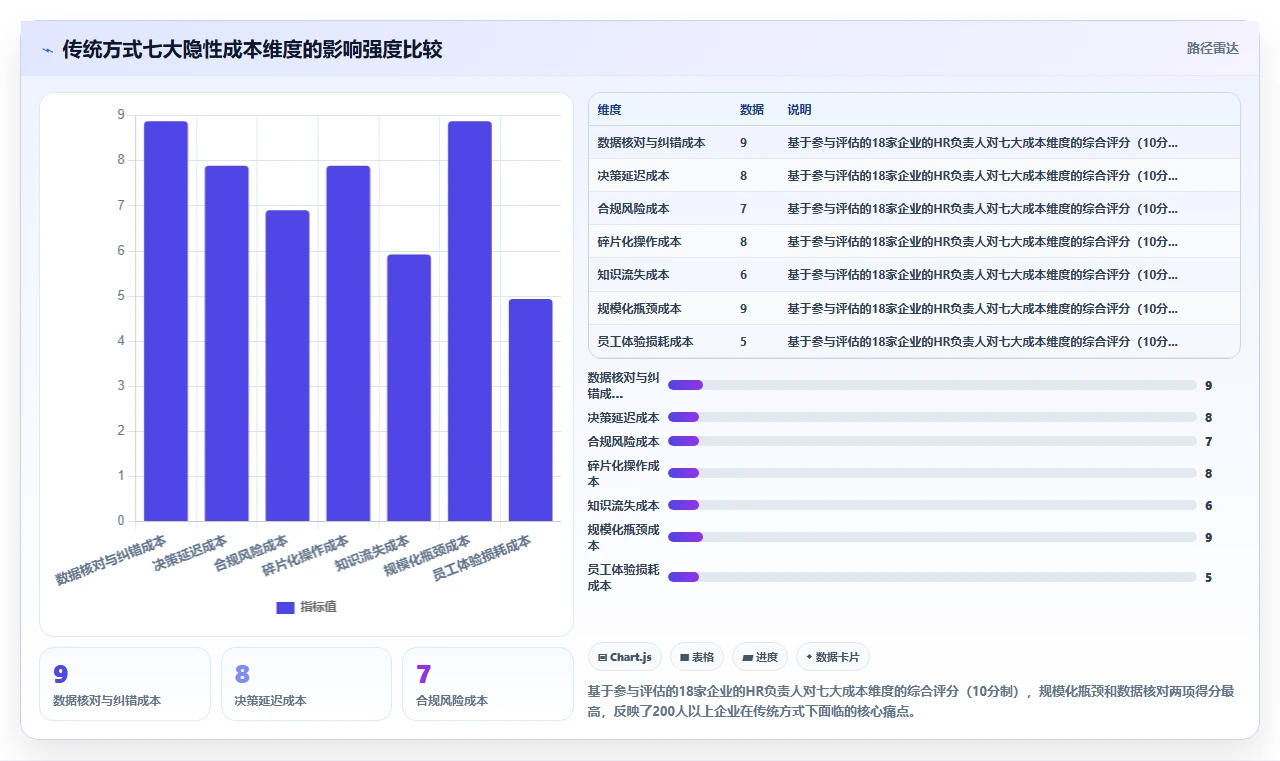The image size is (1280, 761).
Task: Click the 合规风险成本 progress bar
Action: (x=932, y=441)
